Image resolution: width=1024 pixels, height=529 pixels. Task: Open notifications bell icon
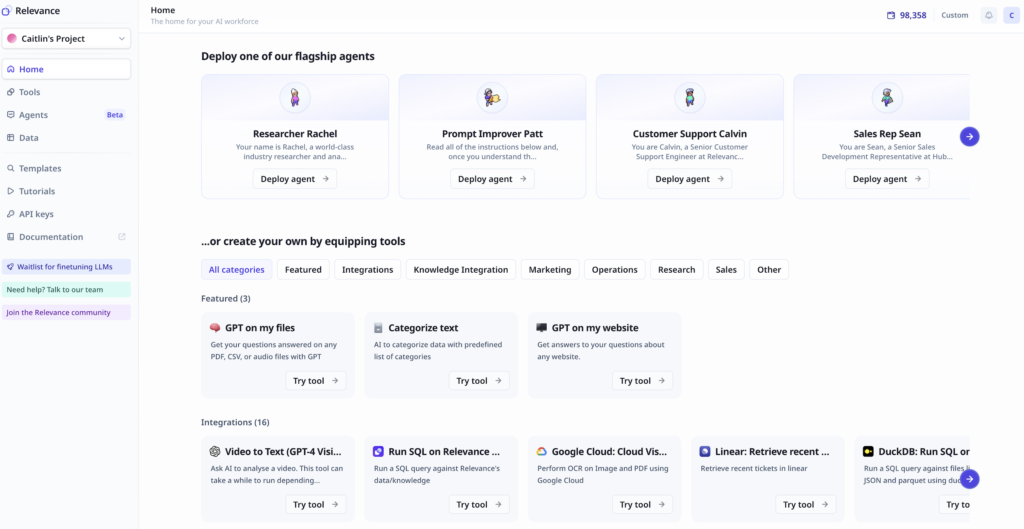(x=989, y=15)
